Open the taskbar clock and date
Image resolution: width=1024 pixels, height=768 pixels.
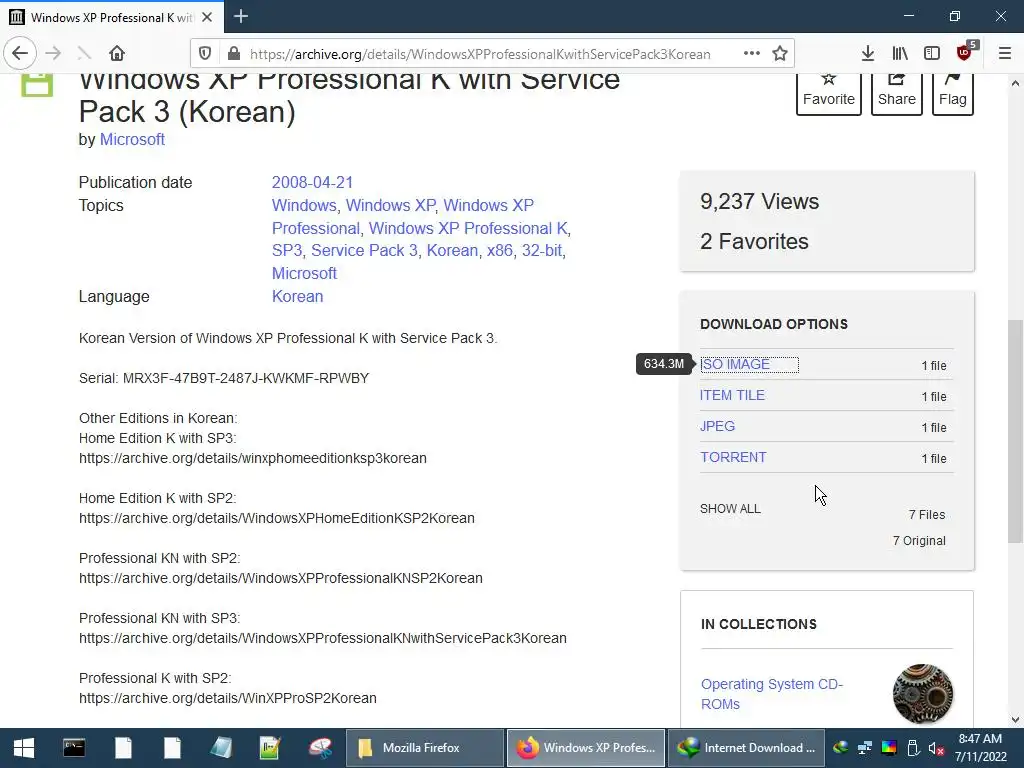point(980,748)
